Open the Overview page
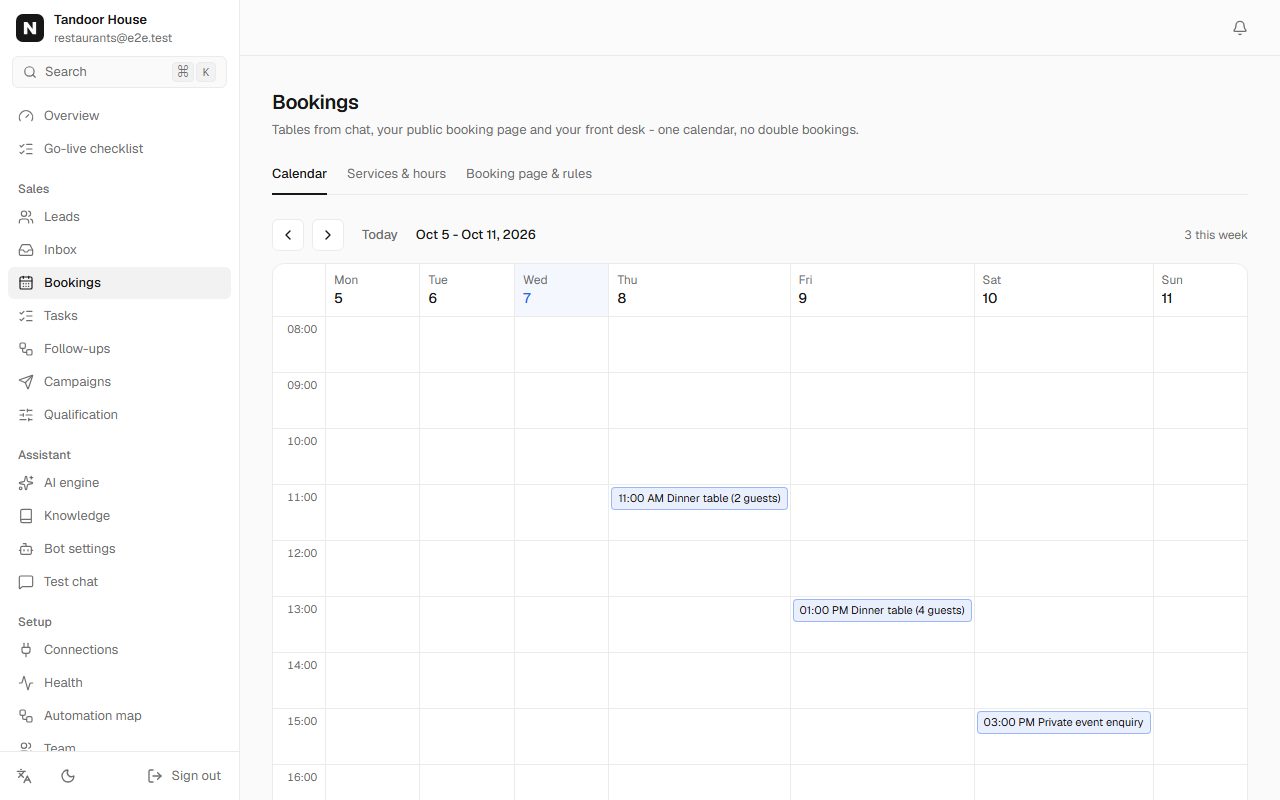The height and width of the screenshot is (800, 1280). click(x=119, y=116)
